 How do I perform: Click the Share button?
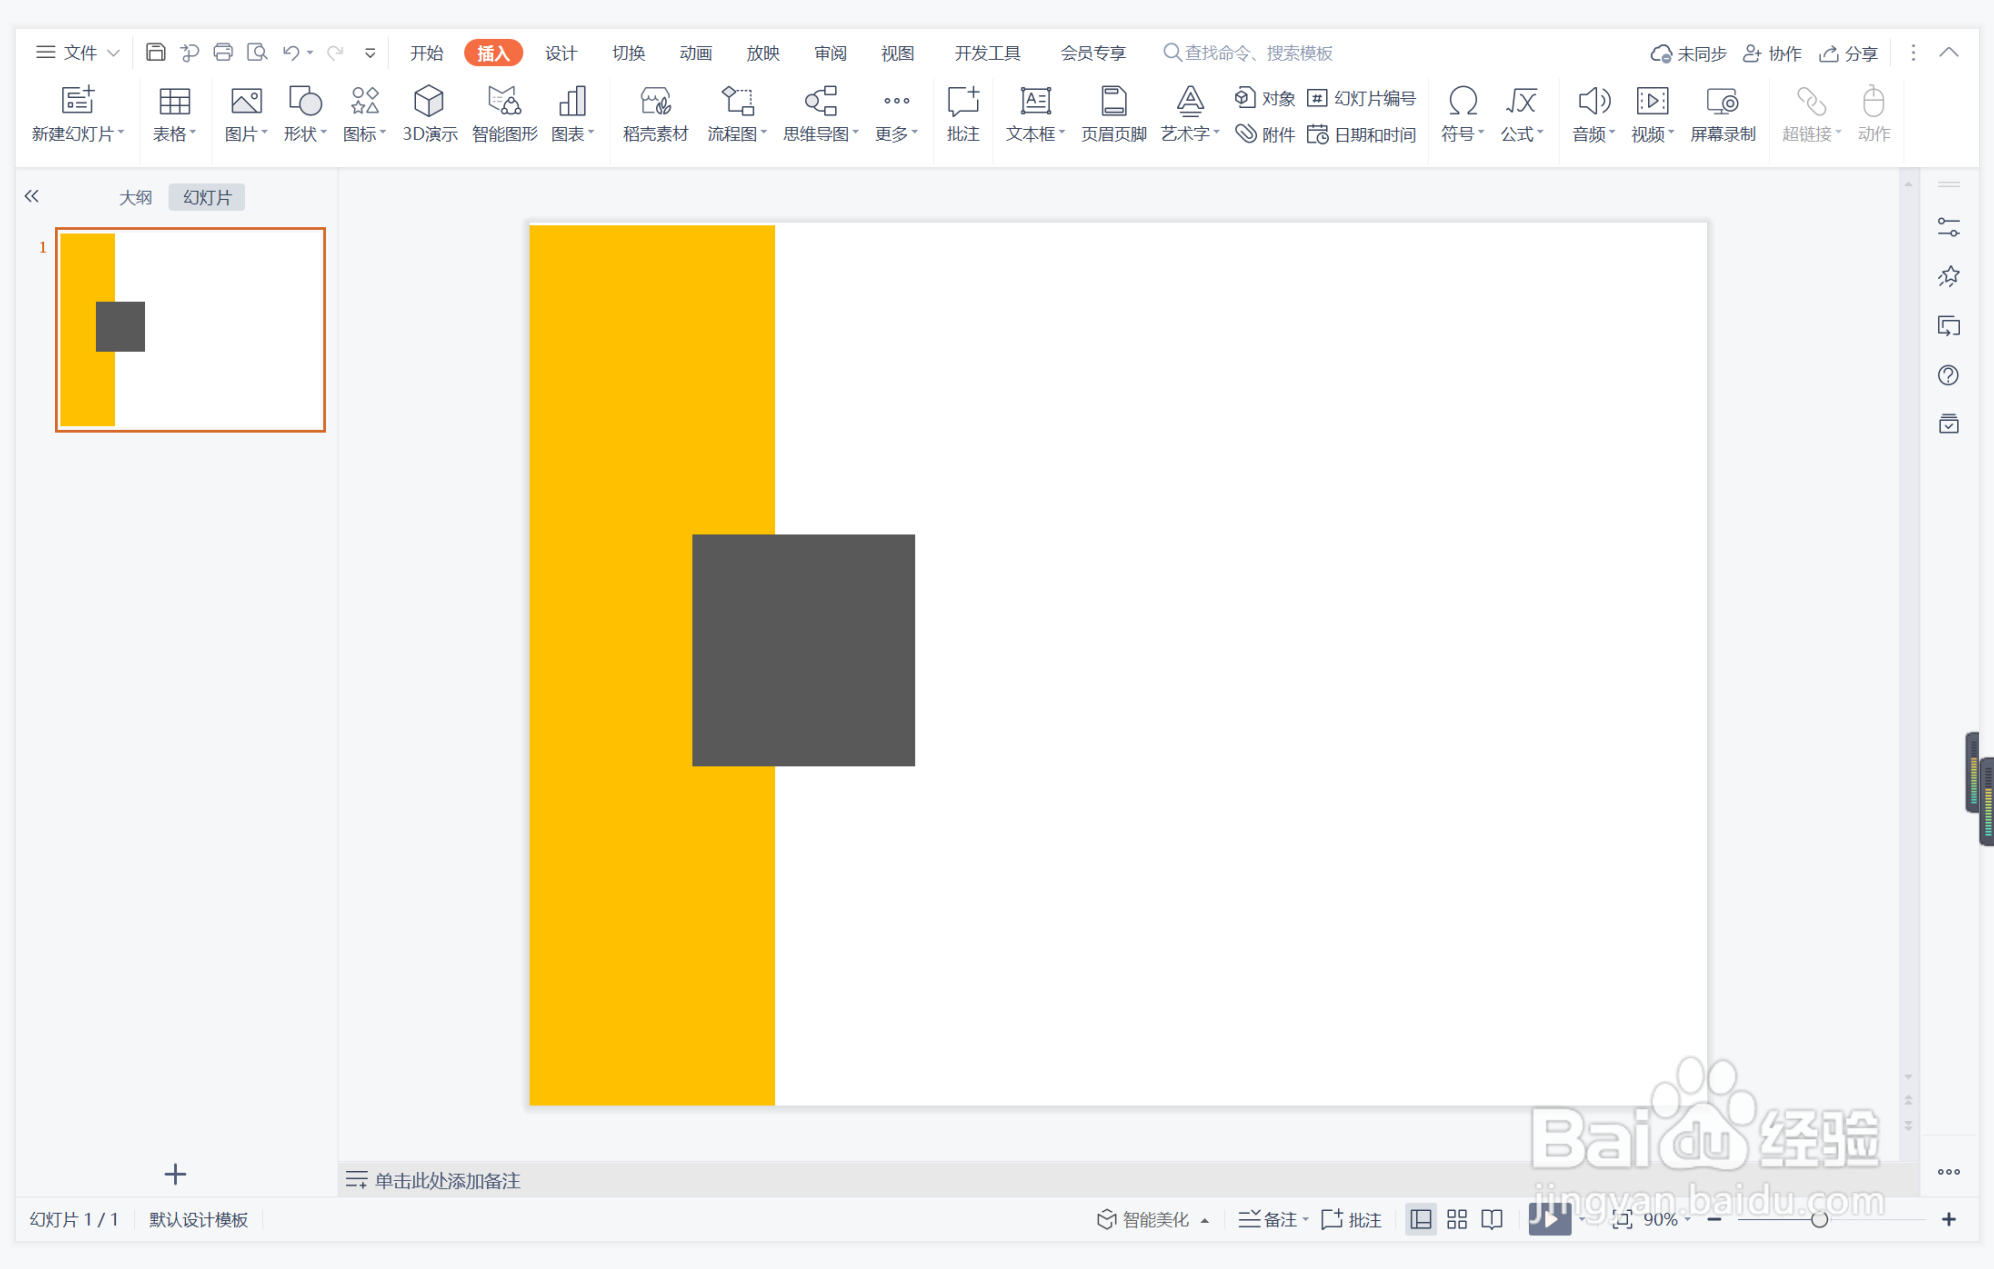(x=1848, y=53)
